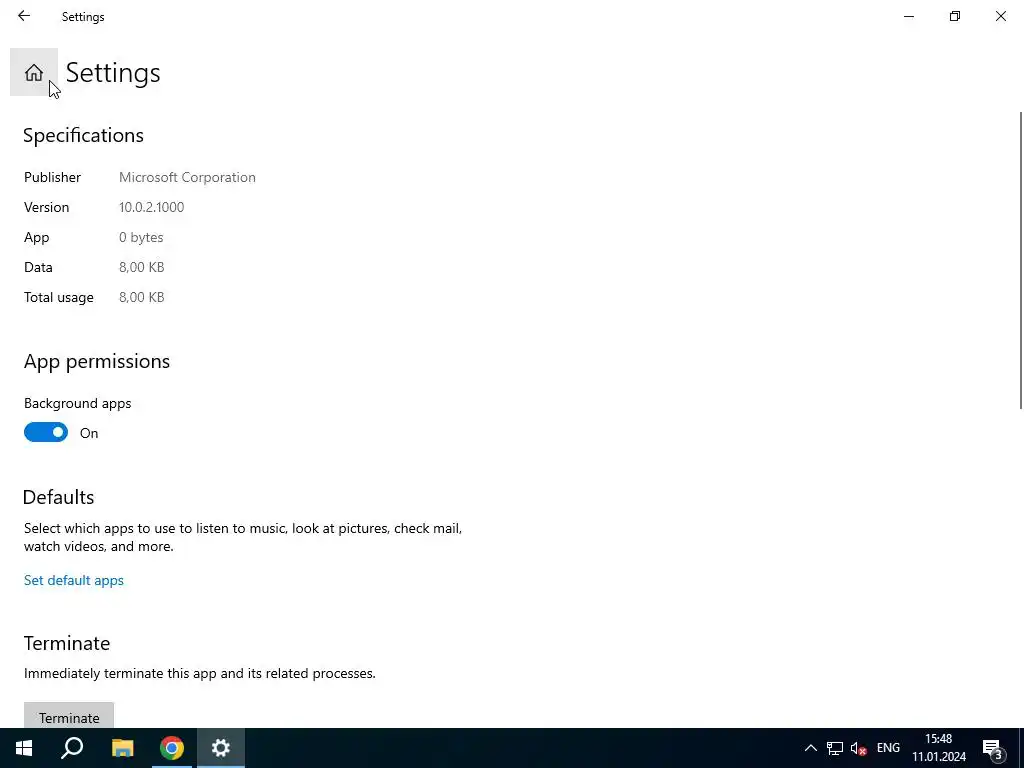Image resolution: width=1024 pixels, height=768 pixels.
Task: Launch File Explorer from taskbar
Action: (x=122, y=748)
